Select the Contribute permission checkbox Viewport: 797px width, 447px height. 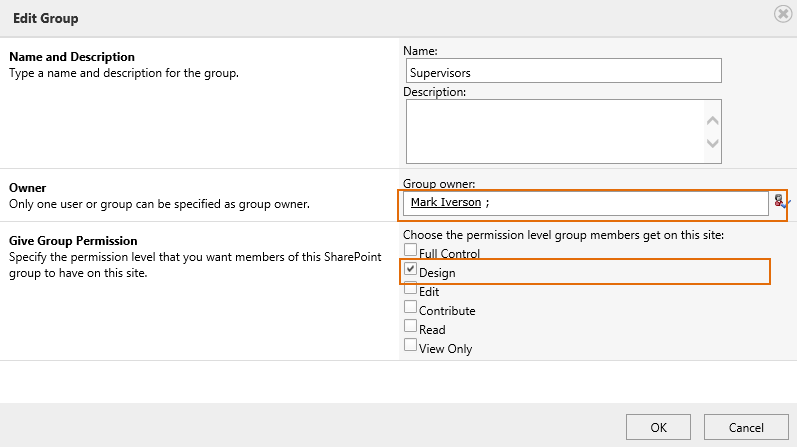410,308
